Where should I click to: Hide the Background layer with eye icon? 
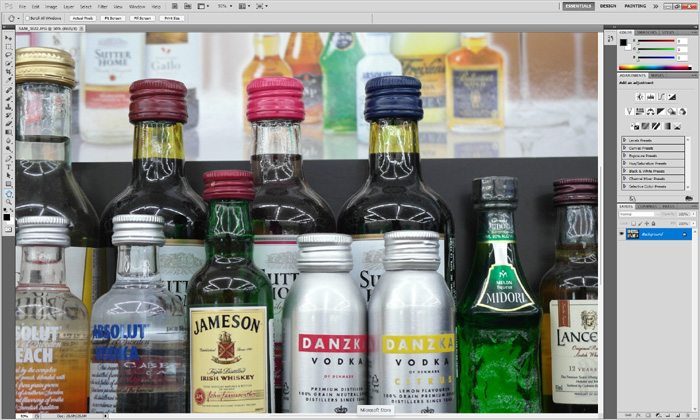(x=621, y=234)
